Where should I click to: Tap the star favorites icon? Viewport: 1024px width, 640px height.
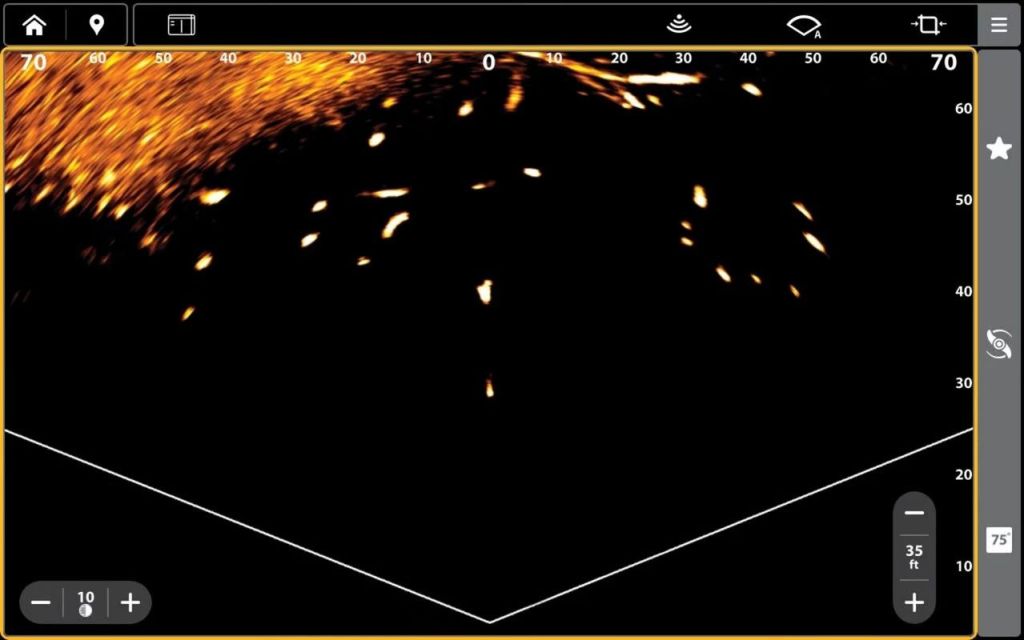tap(999, 149)
